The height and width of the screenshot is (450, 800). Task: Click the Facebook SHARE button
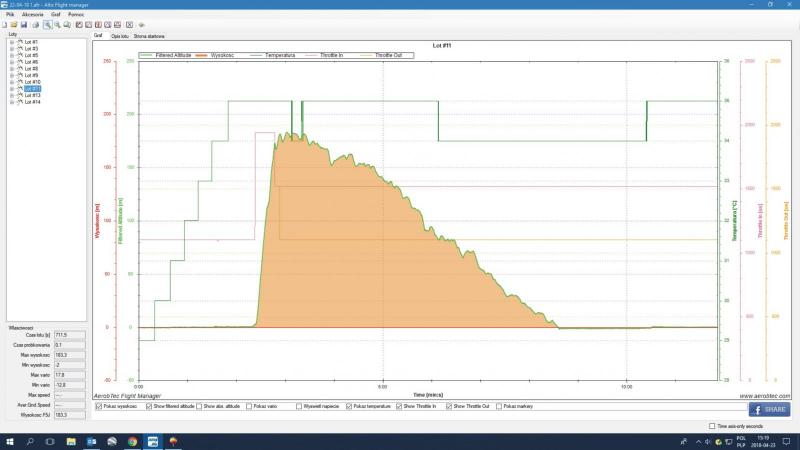pyautogui.click(x=769, y=409)
